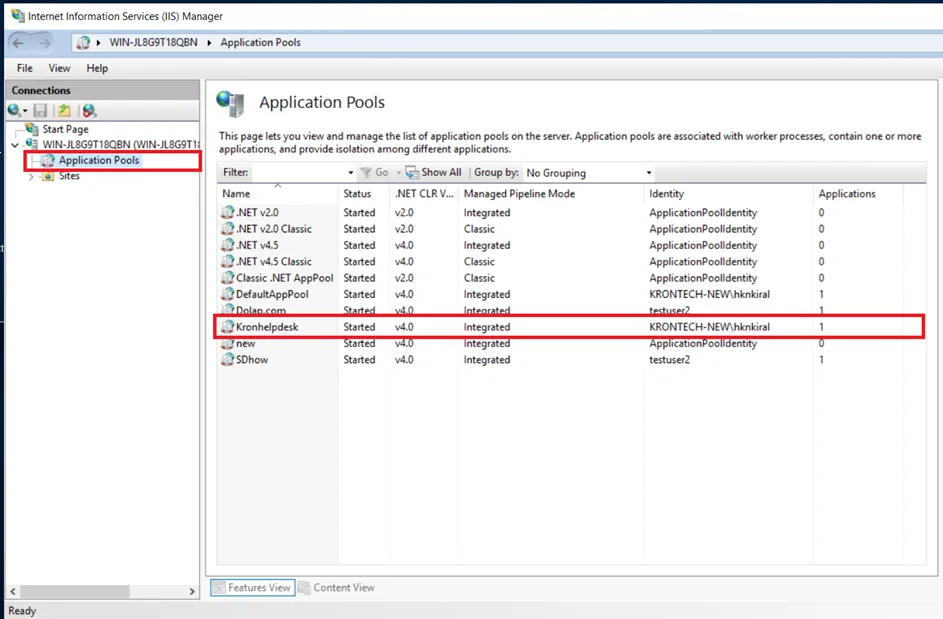Click the .NET v2.0 pool icon

[227, 212]
